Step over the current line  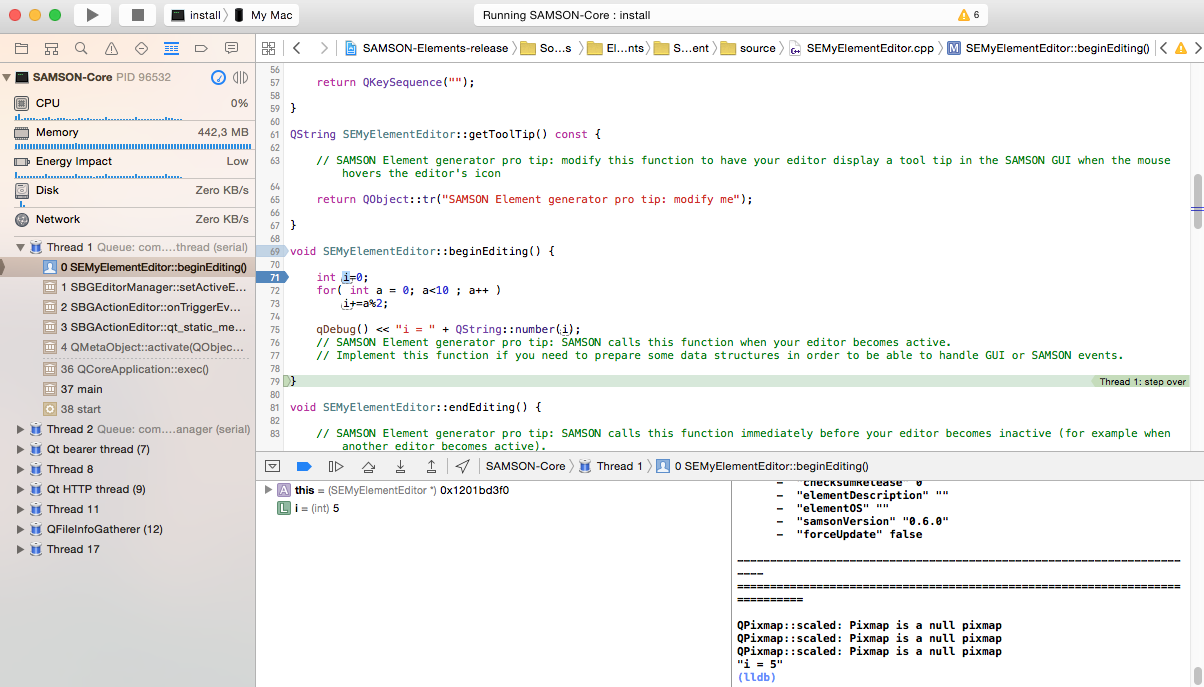(370, 466)
